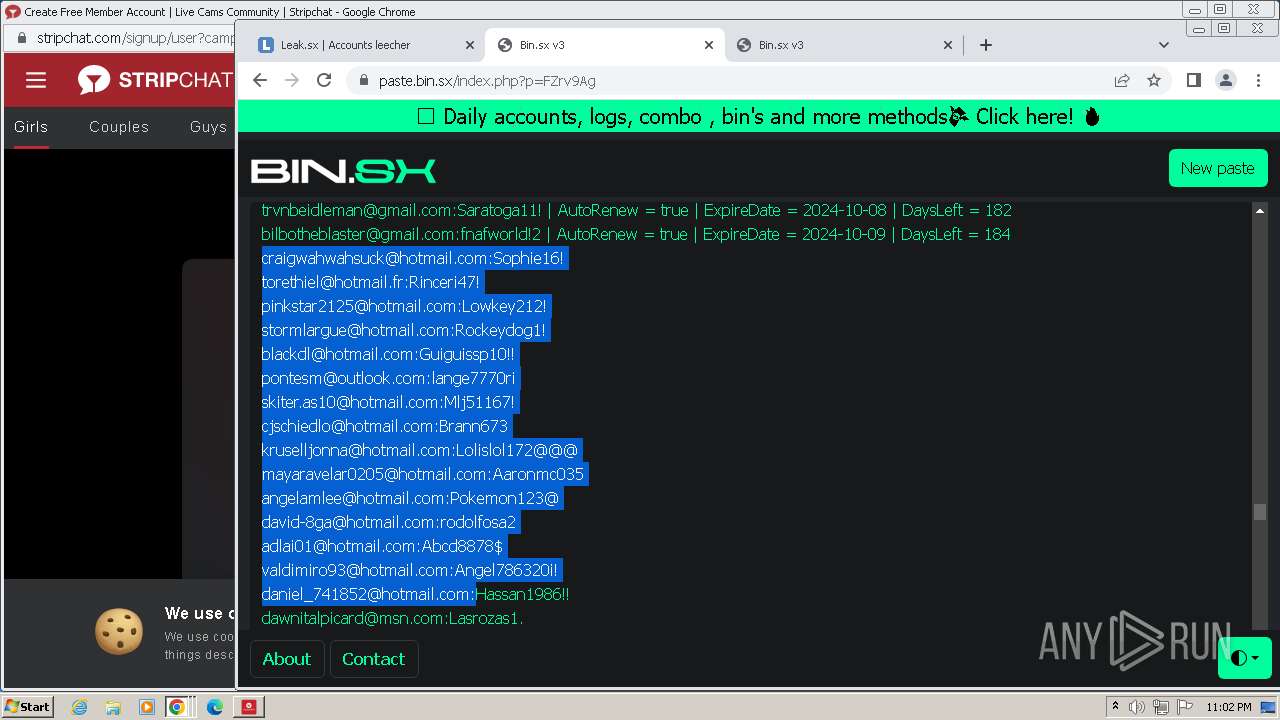Viewport: 1280px width, 720px height.
Task: Open Windows Media Player taskbar icon
Action: pos(147,707)
